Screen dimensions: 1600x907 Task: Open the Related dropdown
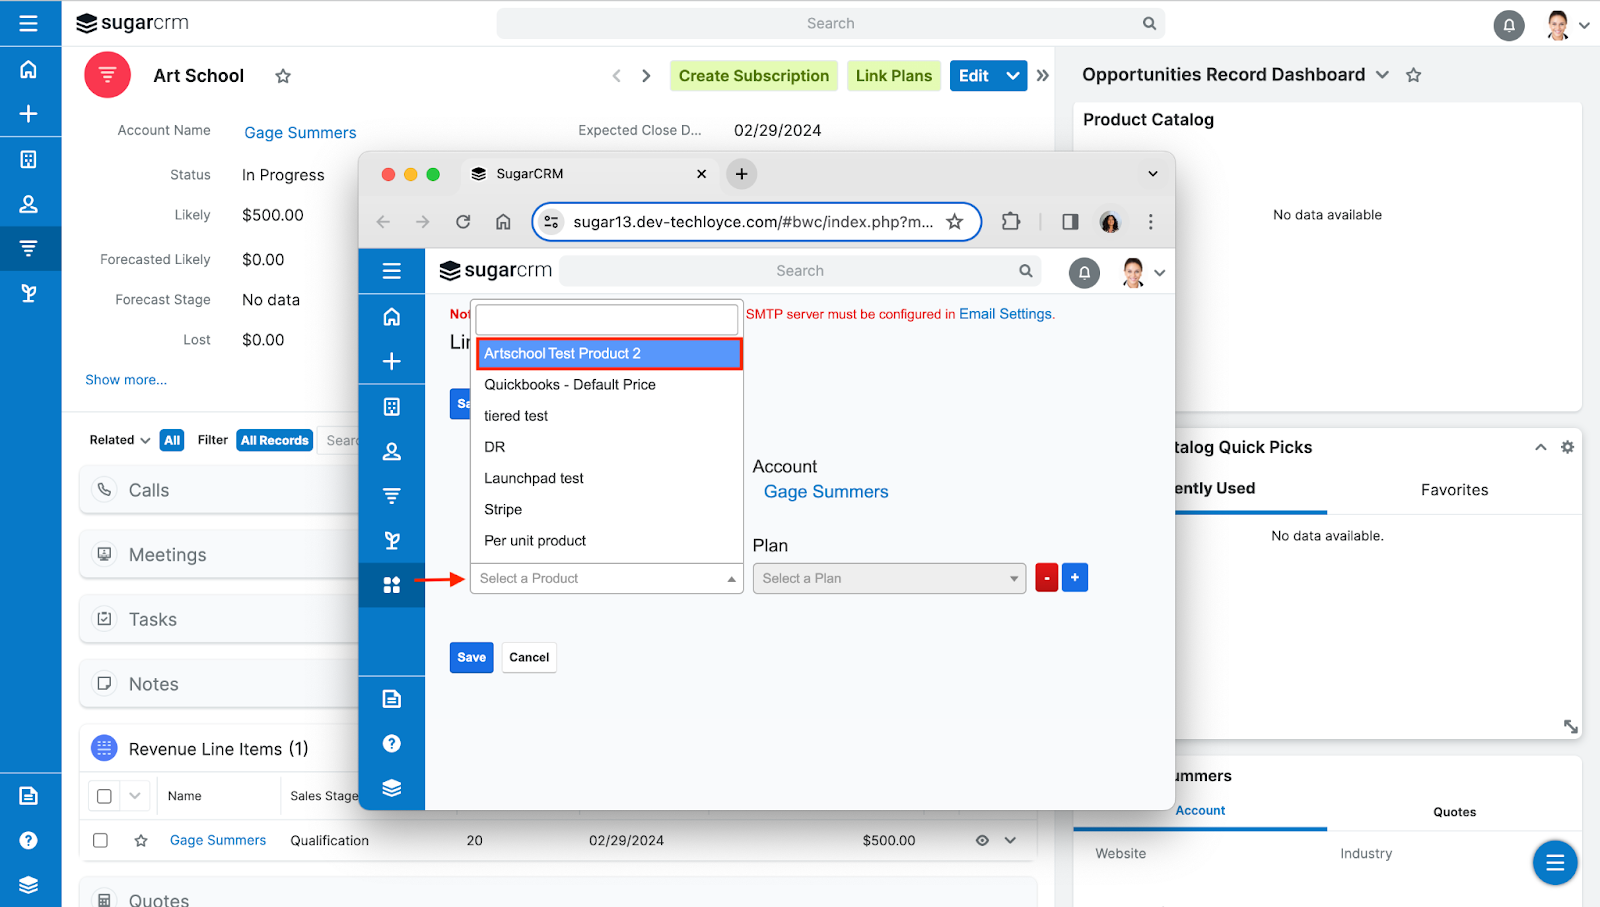tap(120, 440)
